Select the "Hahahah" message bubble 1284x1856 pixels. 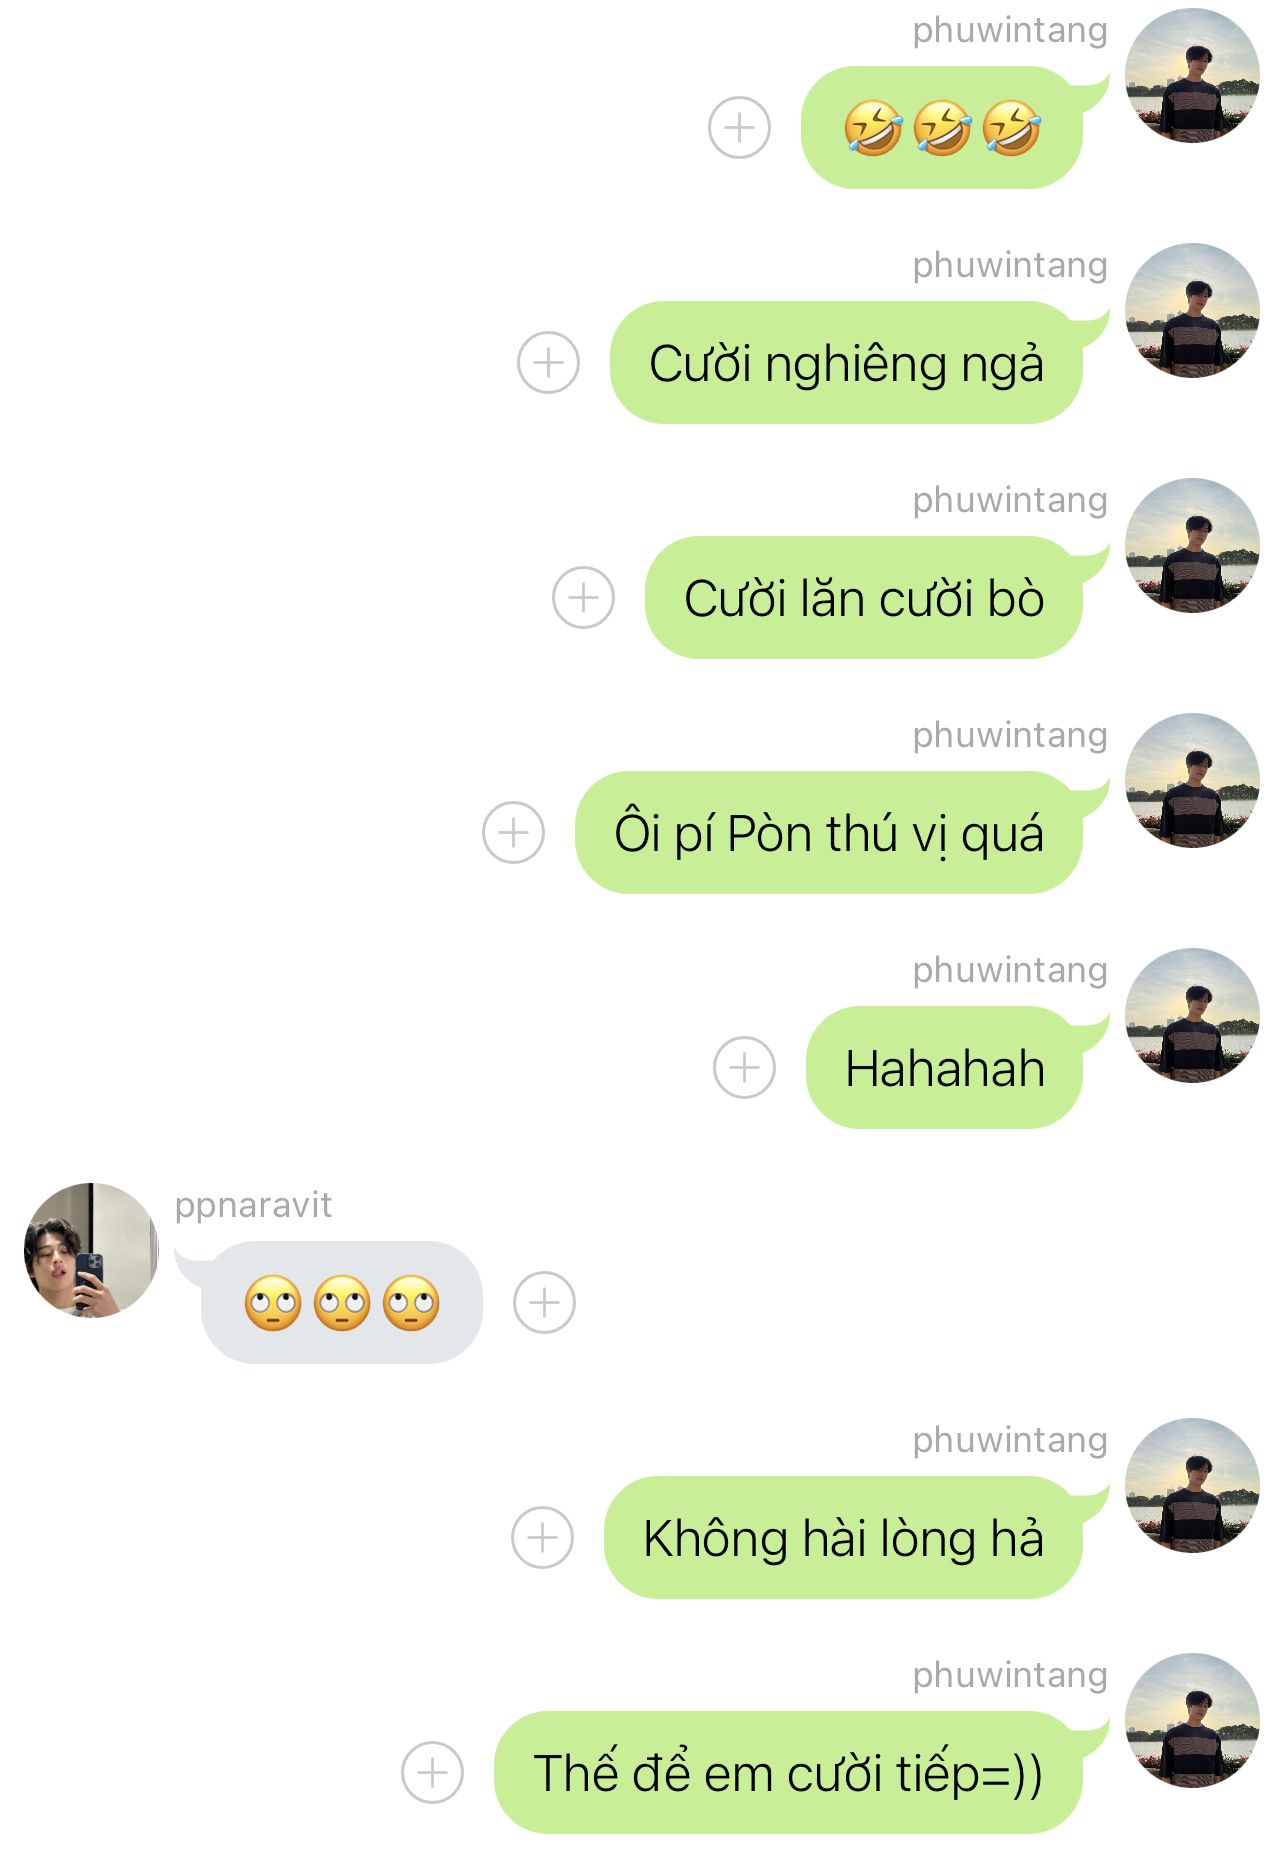(x=945, y=1067)
